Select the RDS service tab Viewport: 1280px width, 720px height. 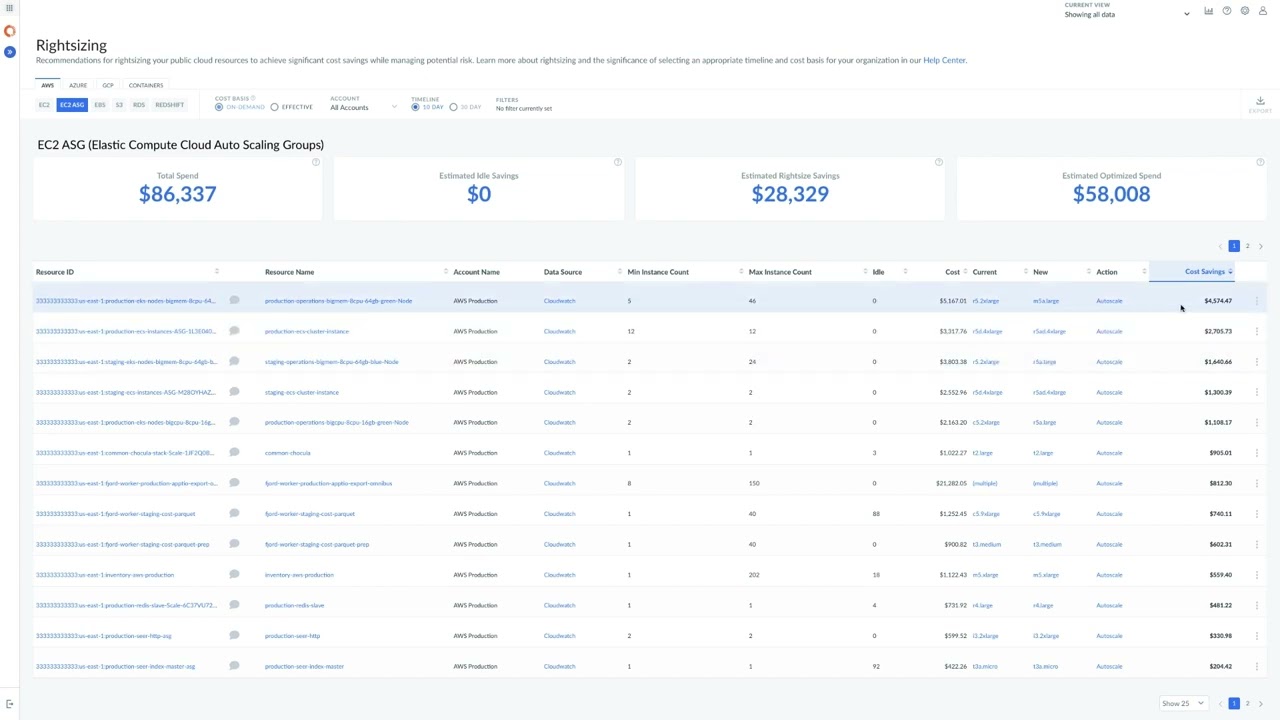point(139,105)
